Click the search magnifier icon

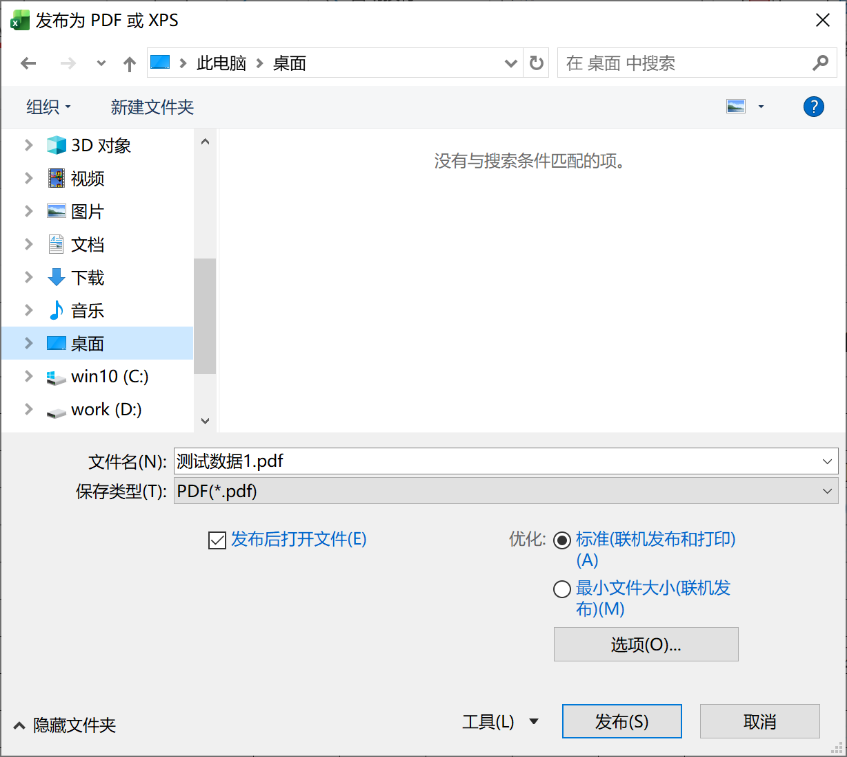[x=820, y=63]
